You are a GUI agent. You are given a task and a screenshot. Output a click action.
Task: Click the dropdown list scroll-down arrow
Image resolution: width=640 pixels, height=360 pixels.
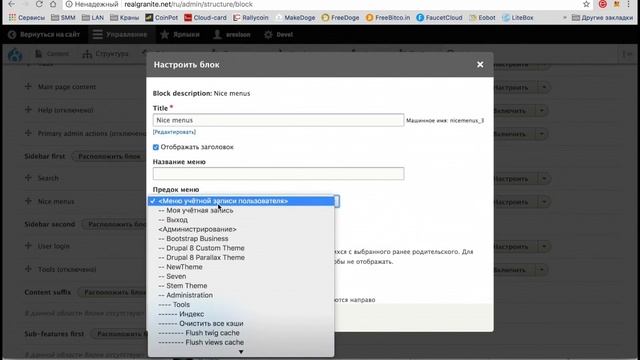[x=241, y=352]
